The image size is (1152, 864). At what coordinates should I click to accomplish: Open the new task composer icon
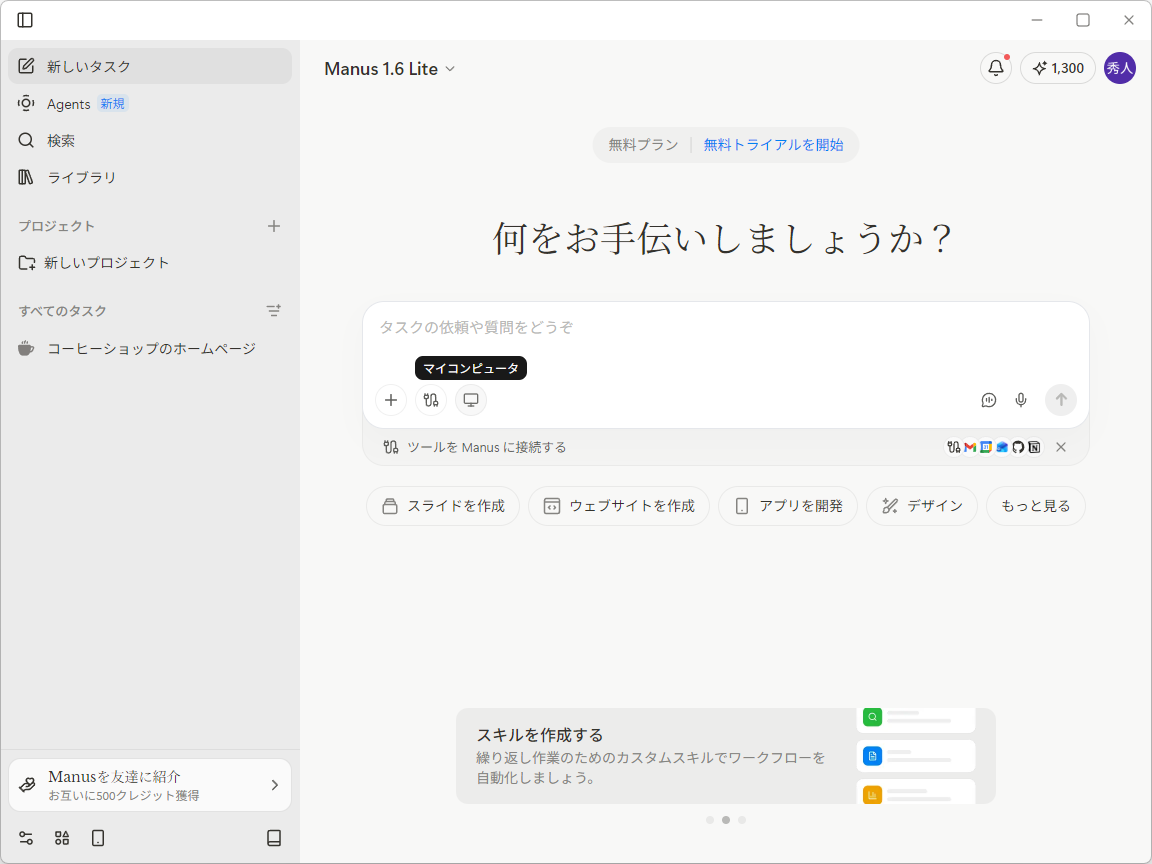click(x=27, y=66)
